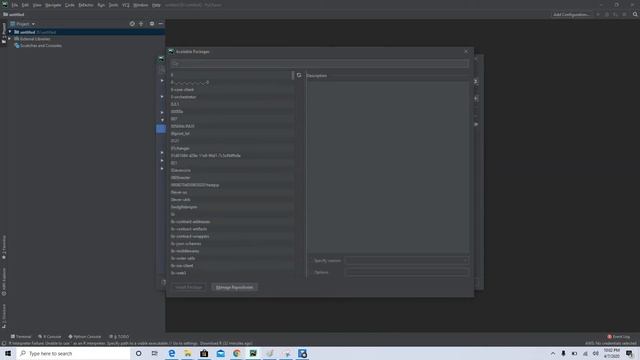Viewport: 640px width, 360px height.
Task: Reload the available packages list
Action: (x=299, y=76)
